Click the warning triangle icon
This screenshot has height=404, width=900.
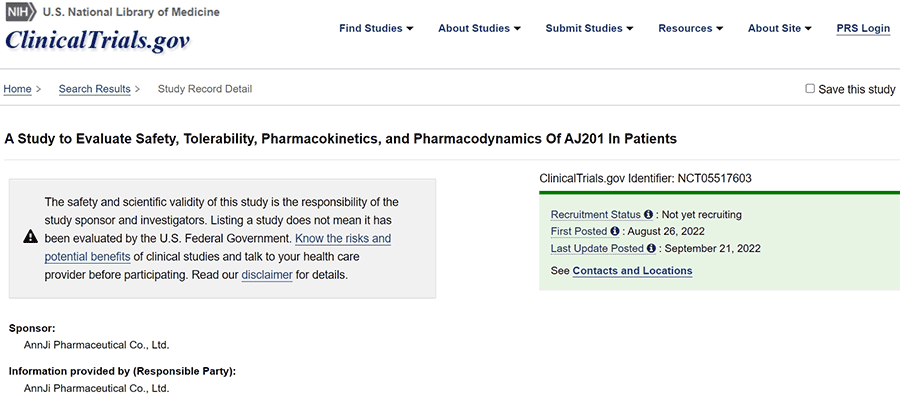tap(31, 238)
